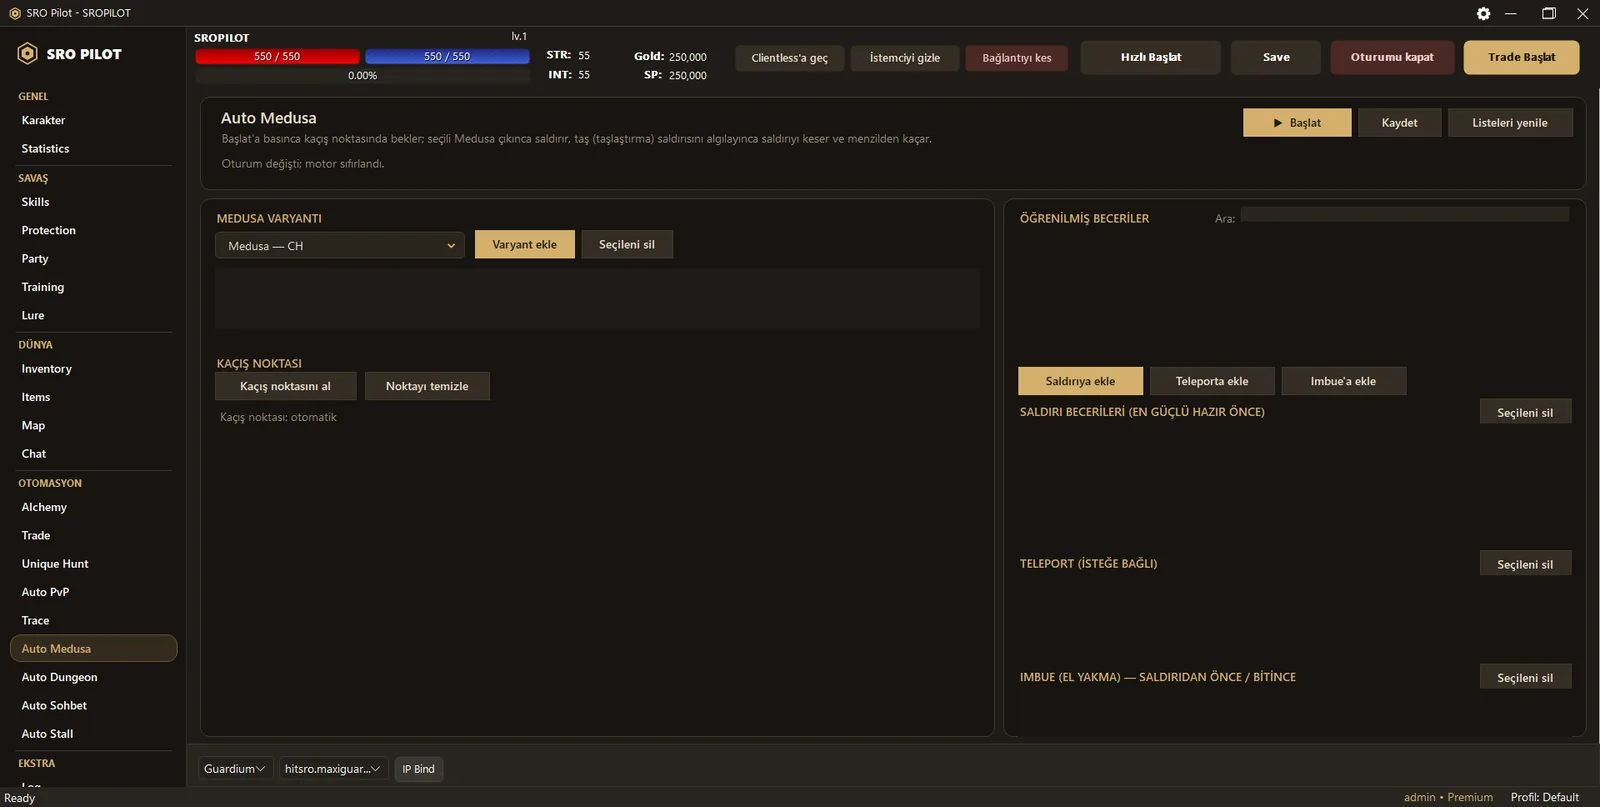
Task: Click the SRO Pilot hexagon logo
Action: pos(28,54)
